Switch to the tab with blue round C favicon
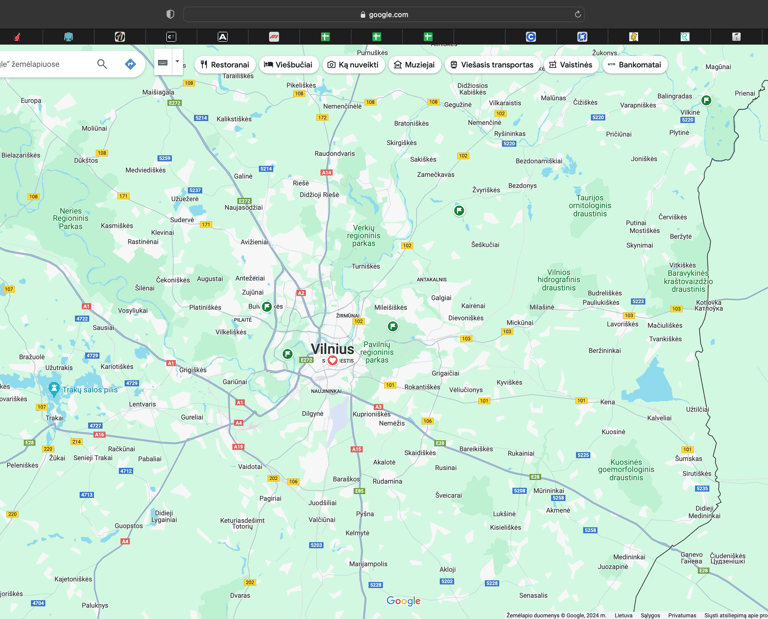This screenshot has width=768, height=619. click(530, 37)
